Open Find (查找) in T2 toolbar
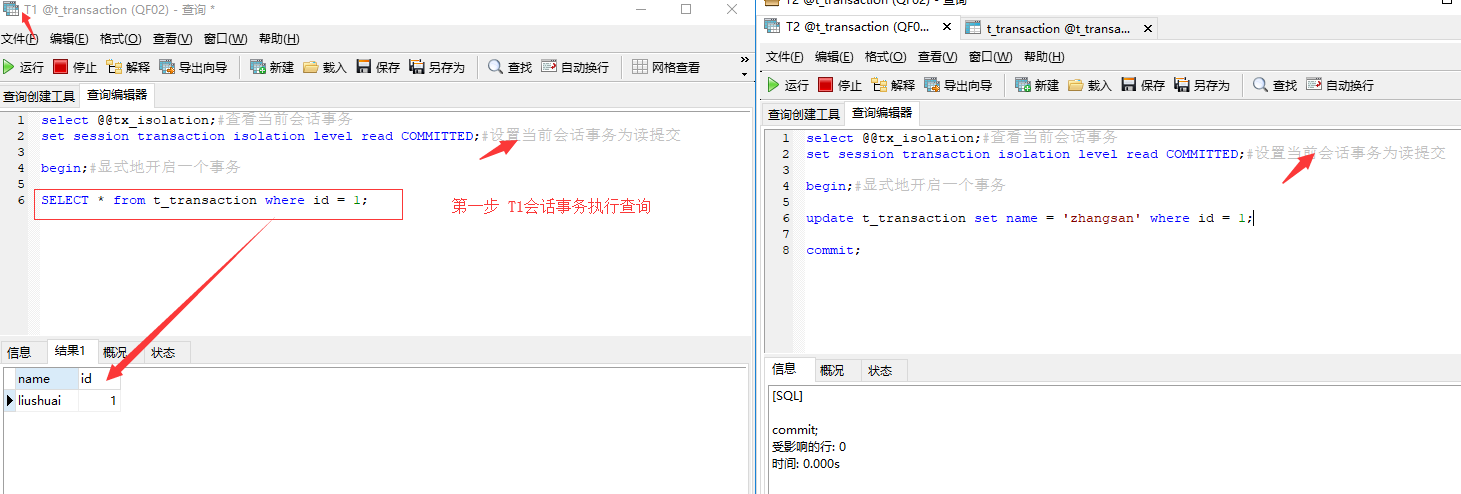 1275,85
